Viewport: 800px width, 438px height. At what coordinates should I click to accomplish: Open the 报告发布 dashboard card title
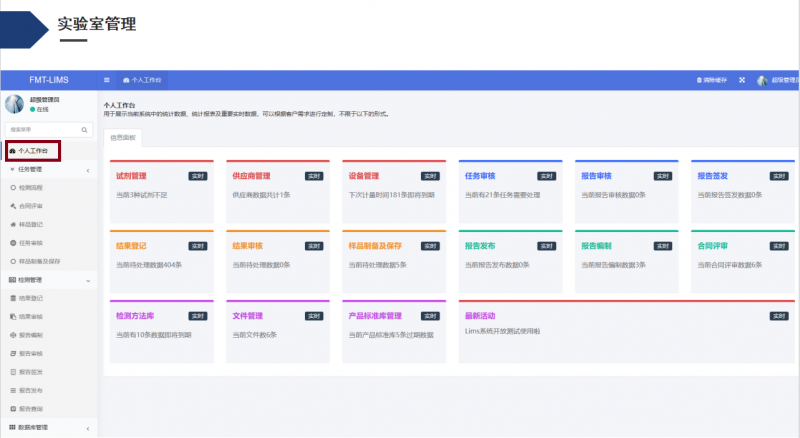tap(480, 246)
